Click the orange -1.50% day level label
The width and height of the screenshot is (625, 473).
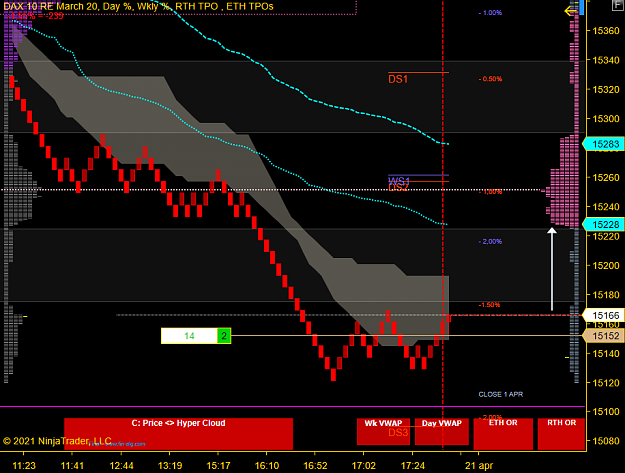tap(489, 305)
